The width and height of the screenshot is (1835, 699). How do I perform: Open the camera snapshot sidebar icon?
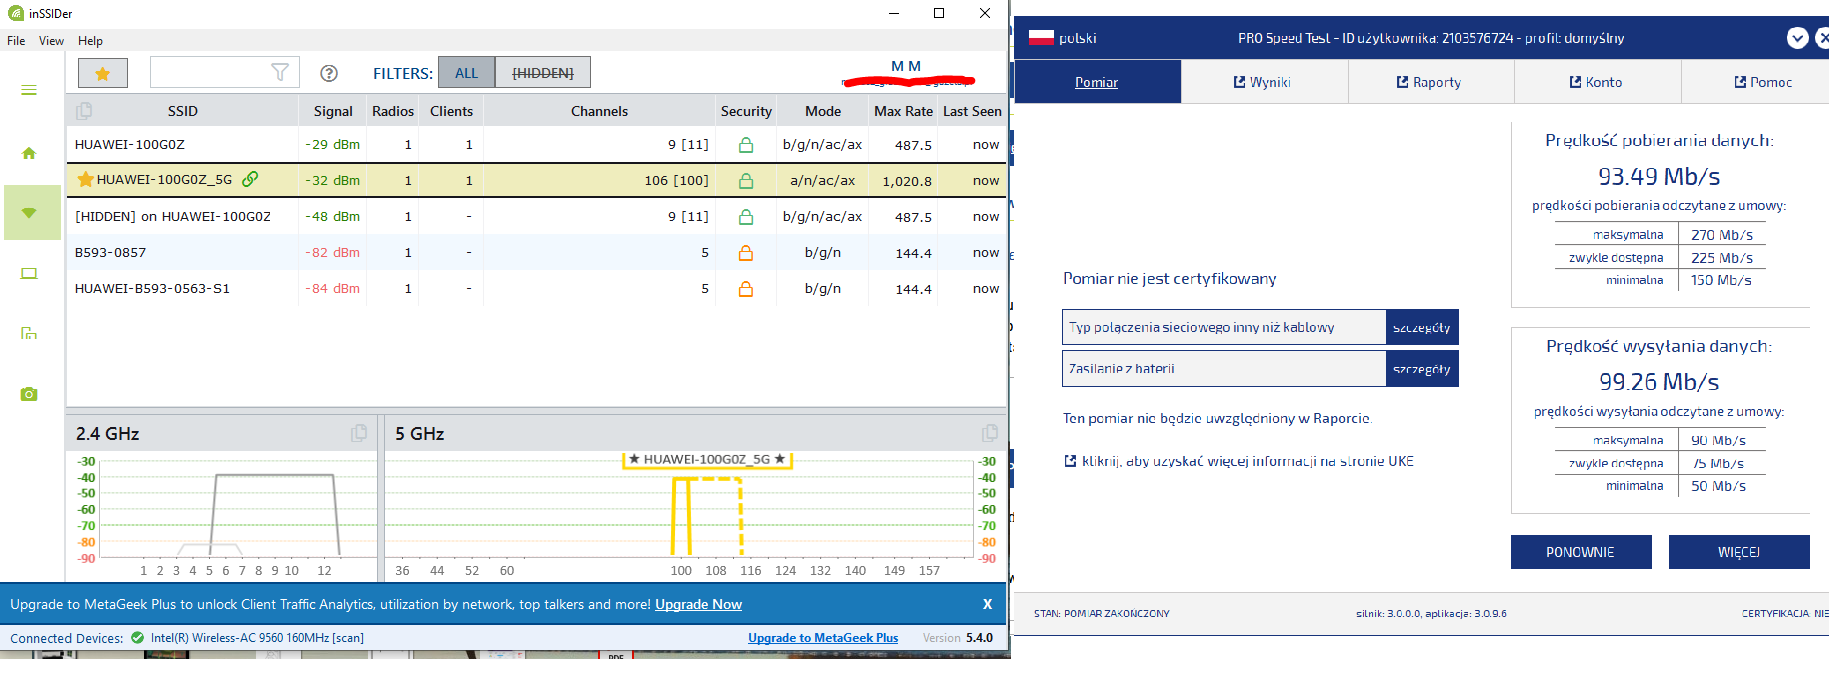(29, 394)
